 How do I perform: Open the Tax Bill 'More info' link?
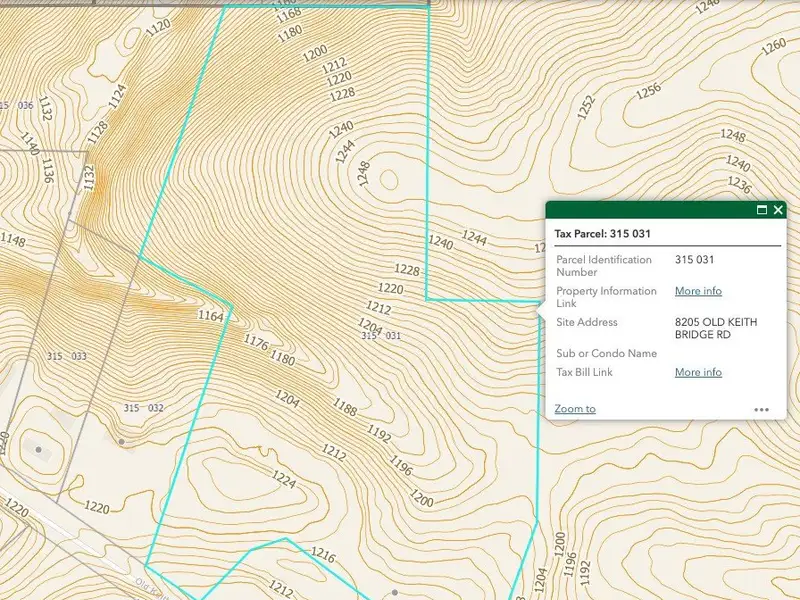tap(698, 372)
